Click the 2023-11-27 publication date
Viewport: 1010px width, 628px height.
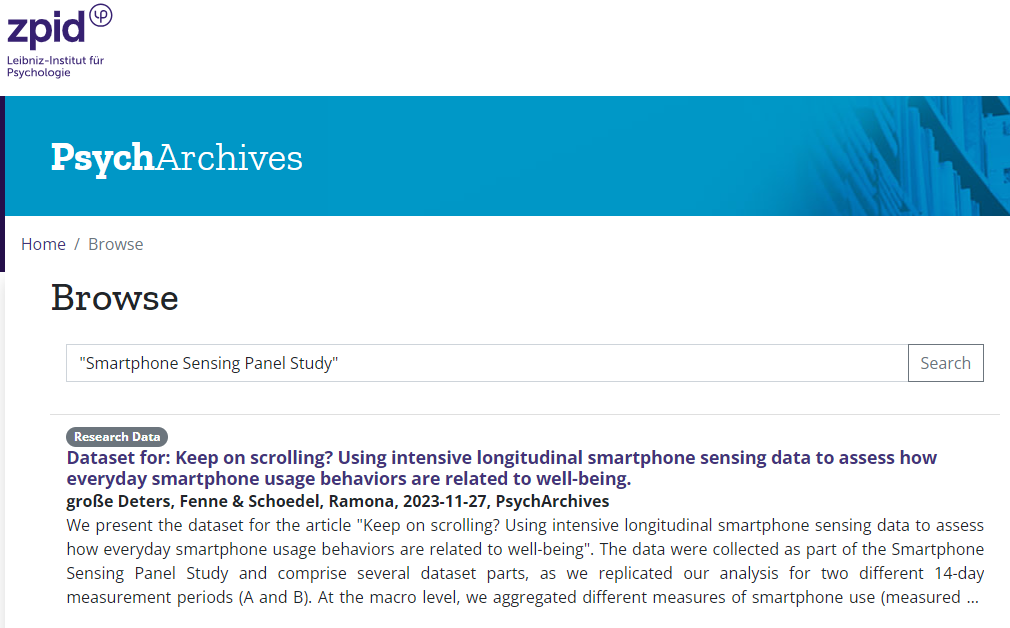point(444,501)
